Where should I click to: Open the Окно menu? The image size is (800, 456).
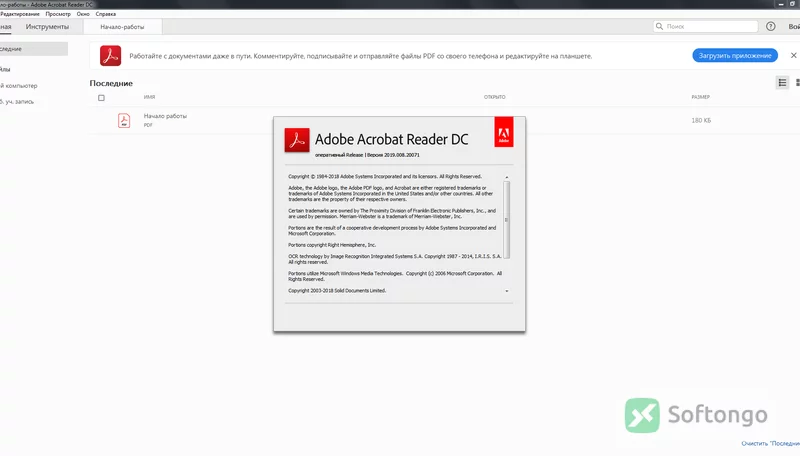(83, 14)
